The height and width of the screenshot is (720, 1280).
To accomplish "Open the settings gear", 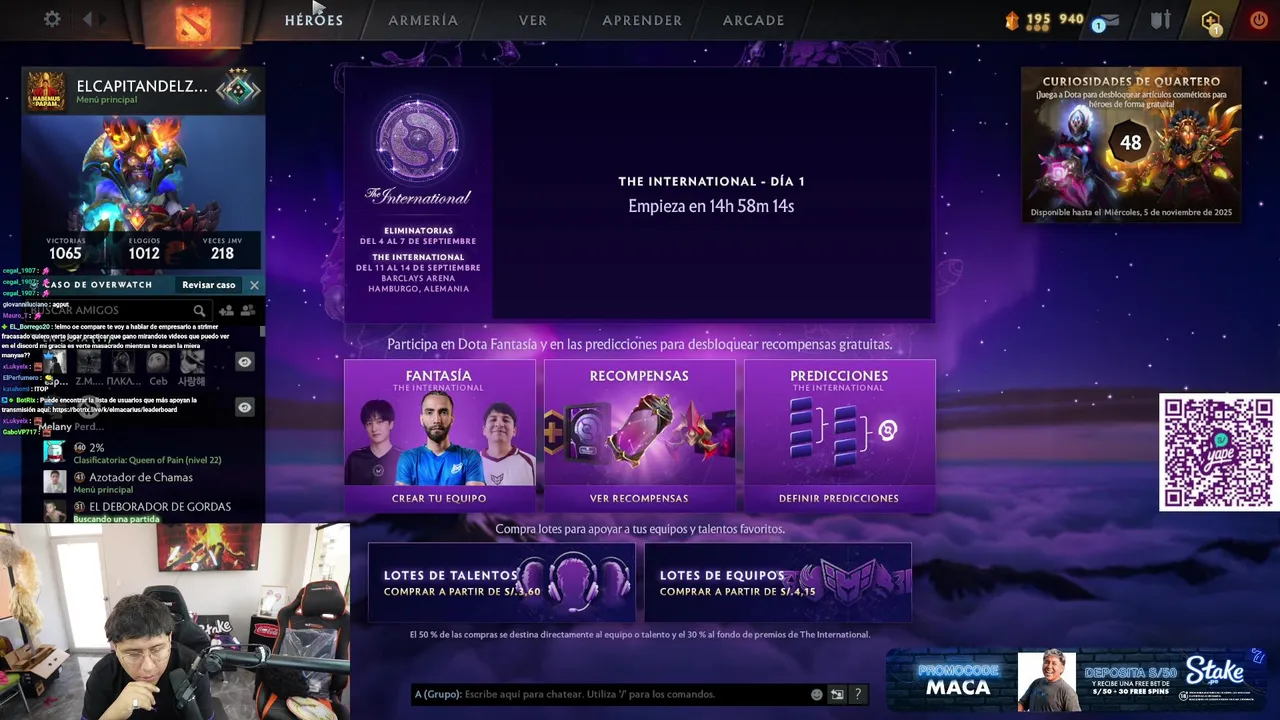I will (x=52, y=19).
